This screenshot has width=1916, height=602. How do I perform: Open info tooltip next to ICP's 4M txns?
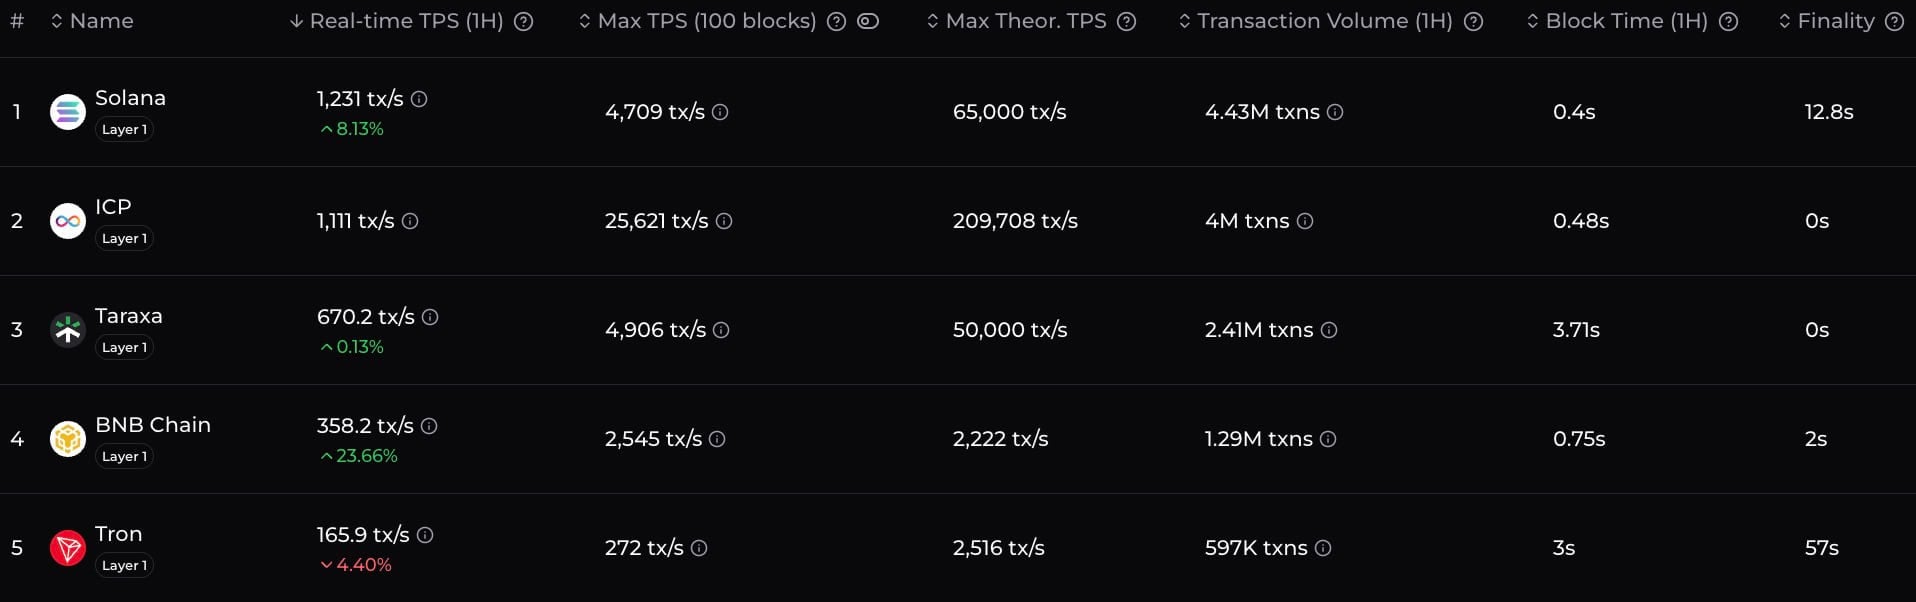point(1306,222)
